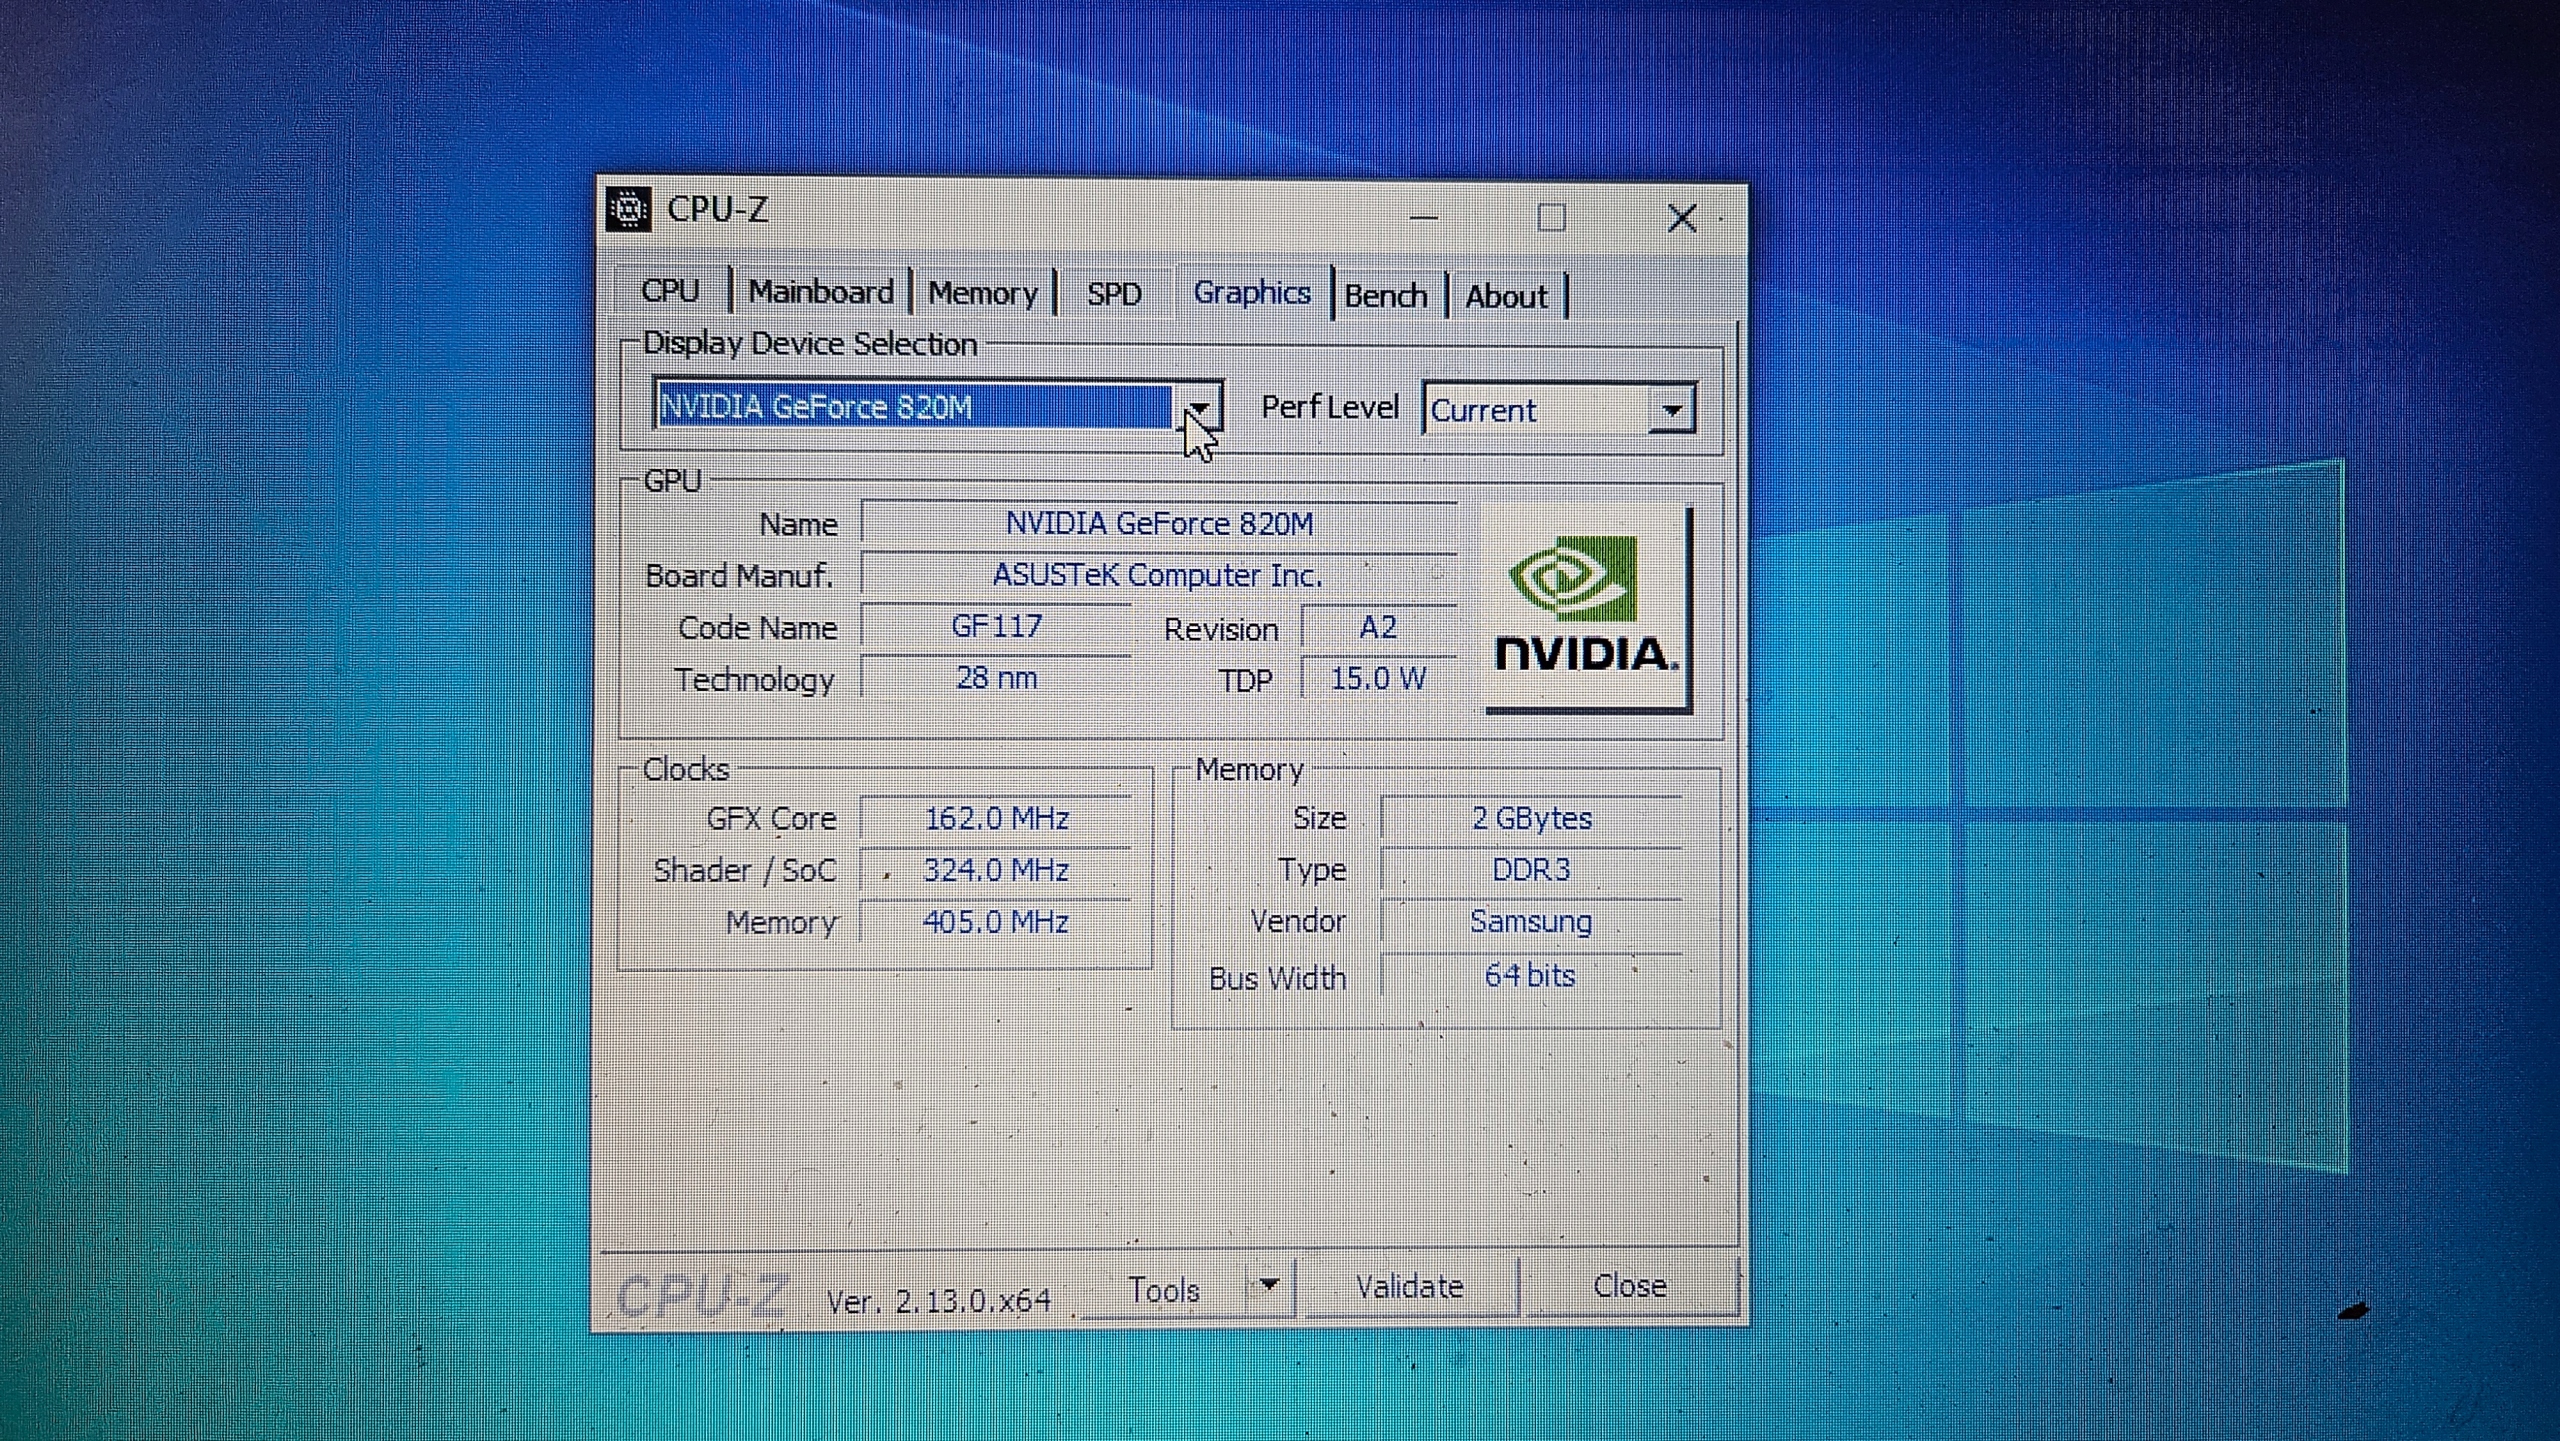
Task: Click the Close button at bottom
Action: [1630, 1286]
